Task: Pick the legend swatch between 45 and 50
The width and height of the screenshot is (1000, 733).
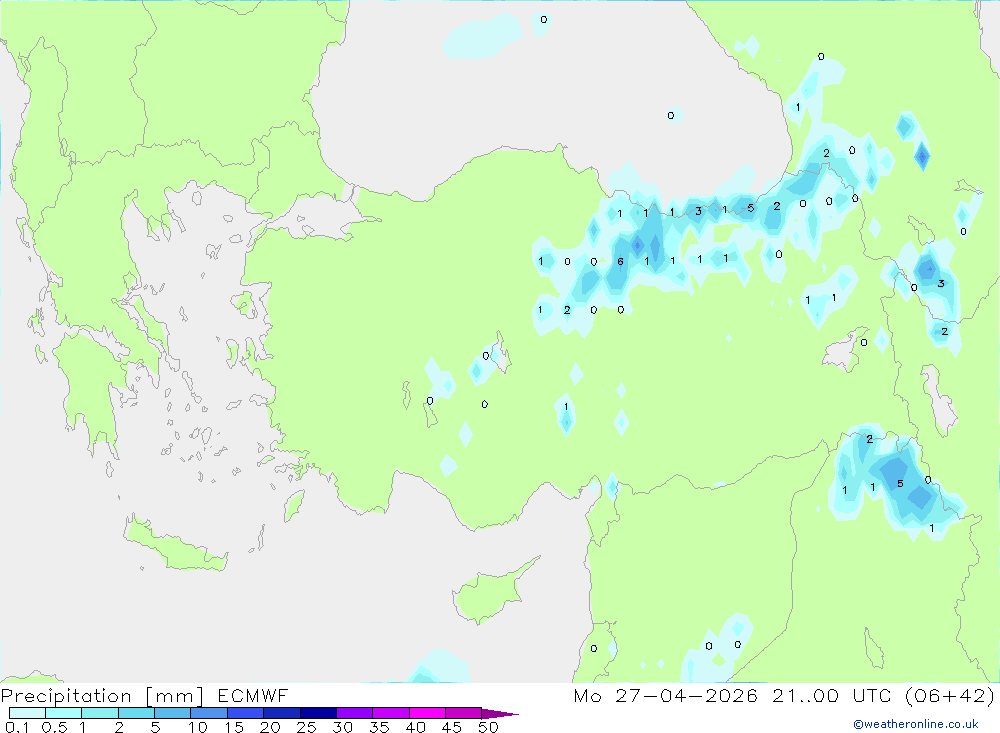Action: click(x=464, y=713)
